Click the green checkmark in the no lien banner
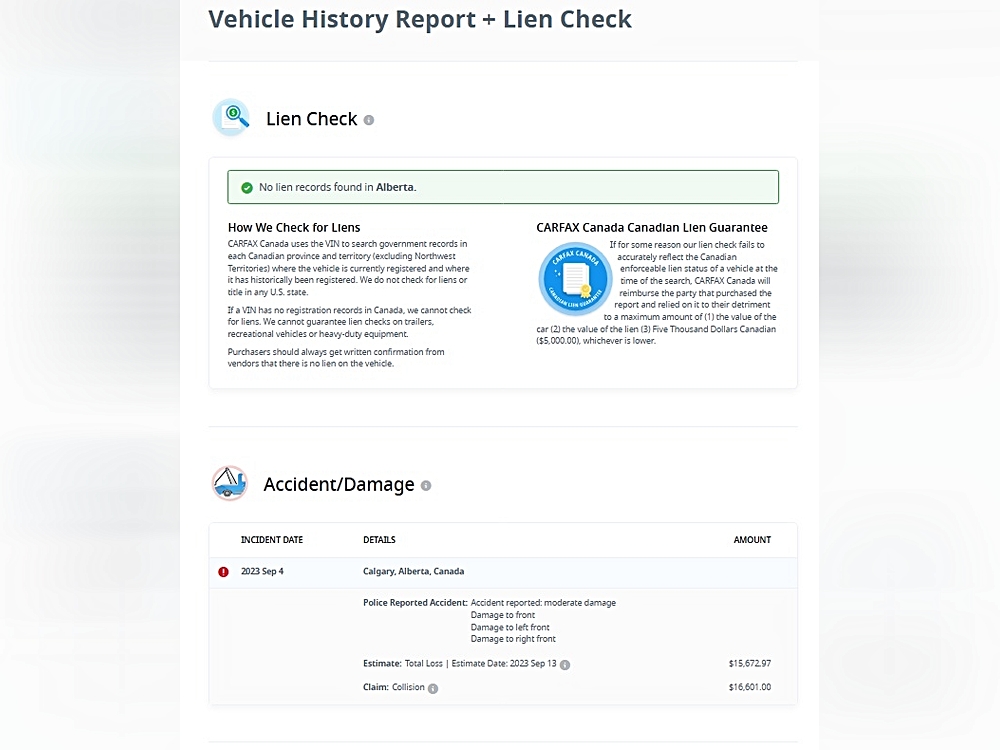Viewport: 1000px width, 750px height. pyautogui.click(x=247, y=188)
